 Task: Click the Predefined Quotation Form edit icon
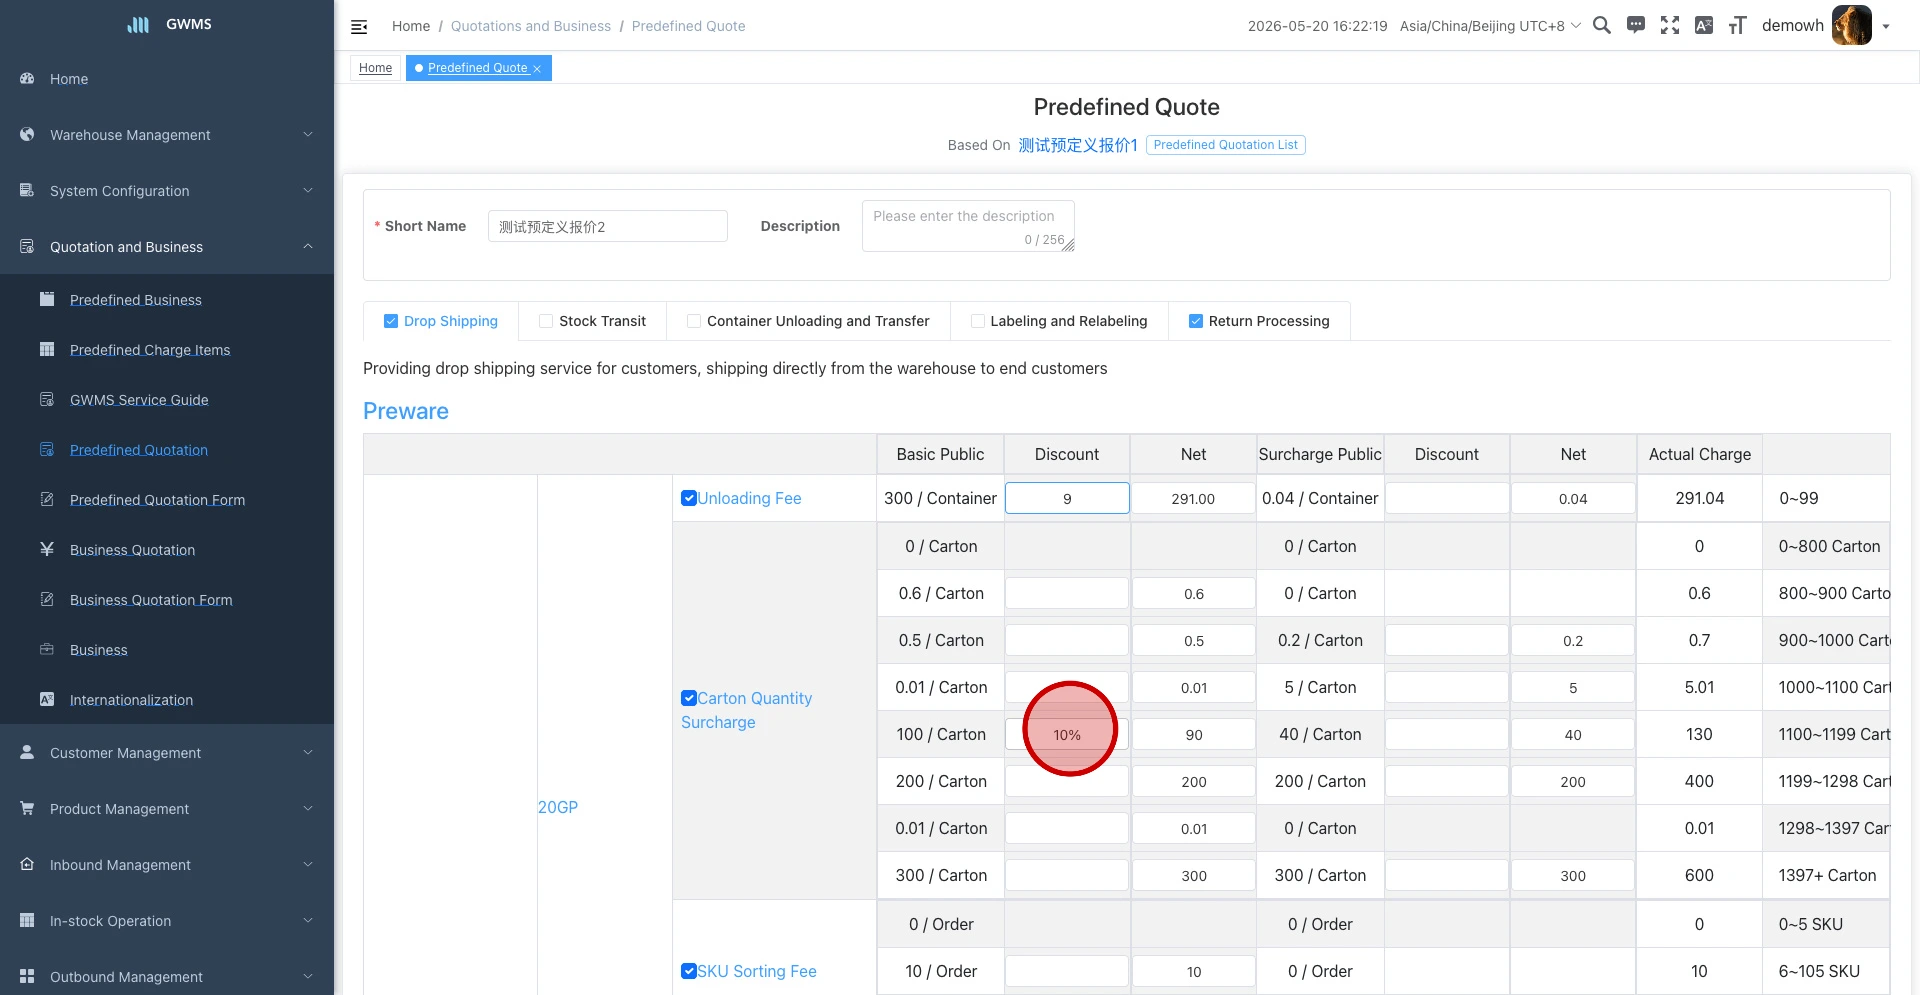[x=47, y=499]
